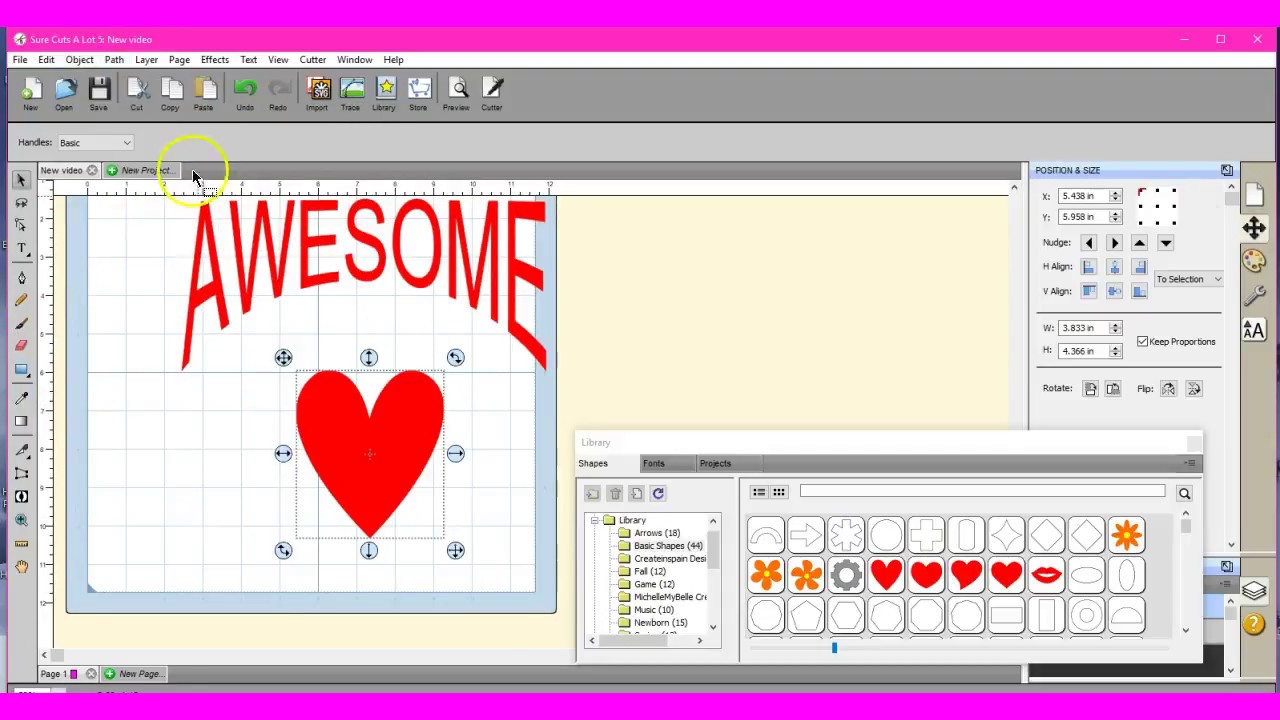Open the Layers panel icon

click(1254, 591)
